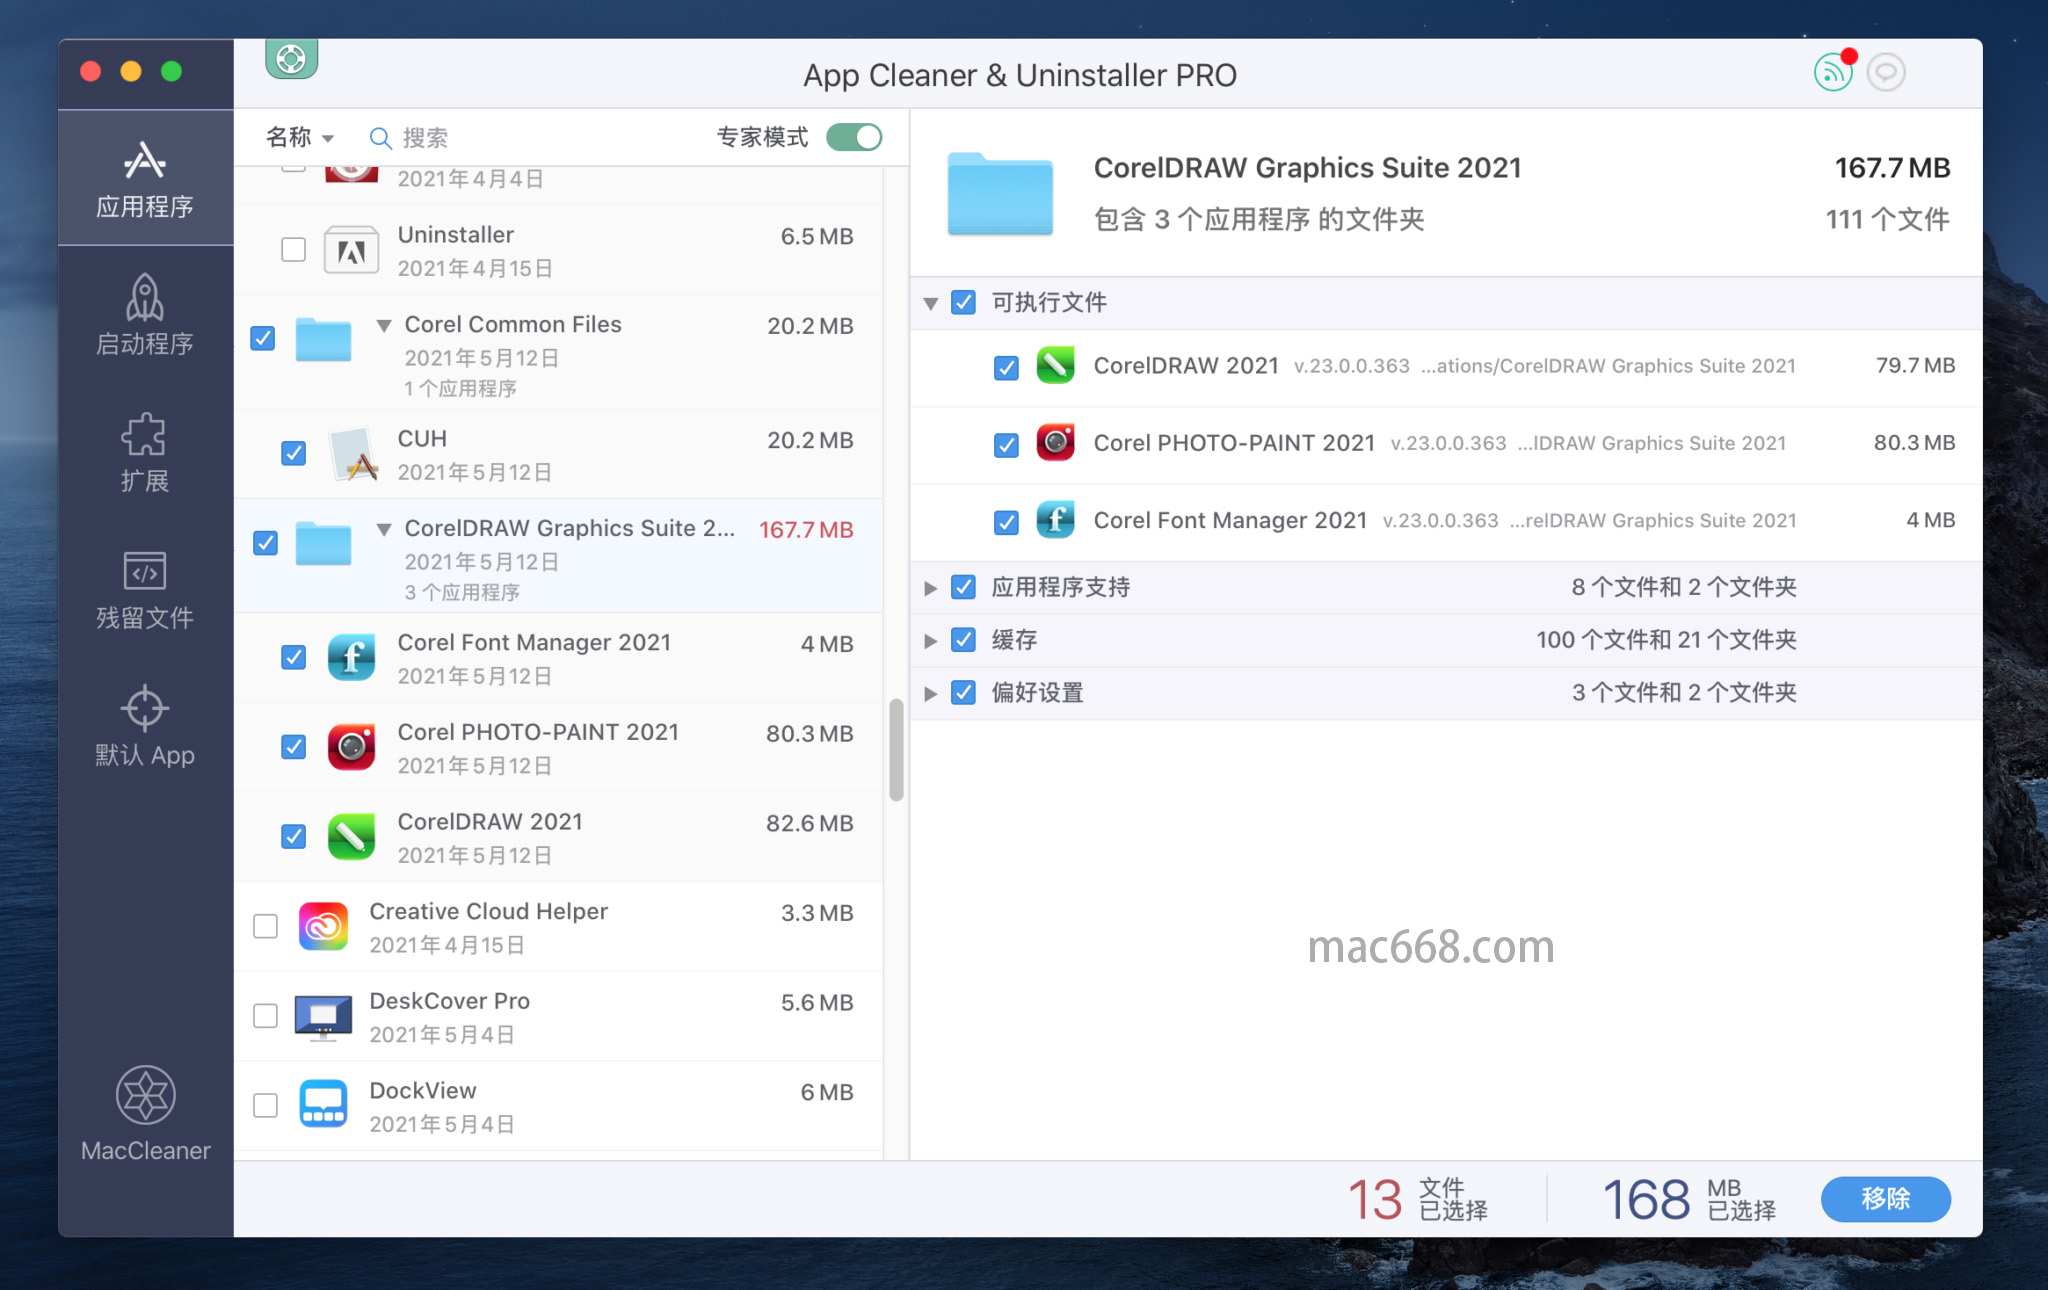This screenshot has height=1290, width=2048.
Task: Click the wireless status icon near top right
Action: click(x=1832, y=72)
